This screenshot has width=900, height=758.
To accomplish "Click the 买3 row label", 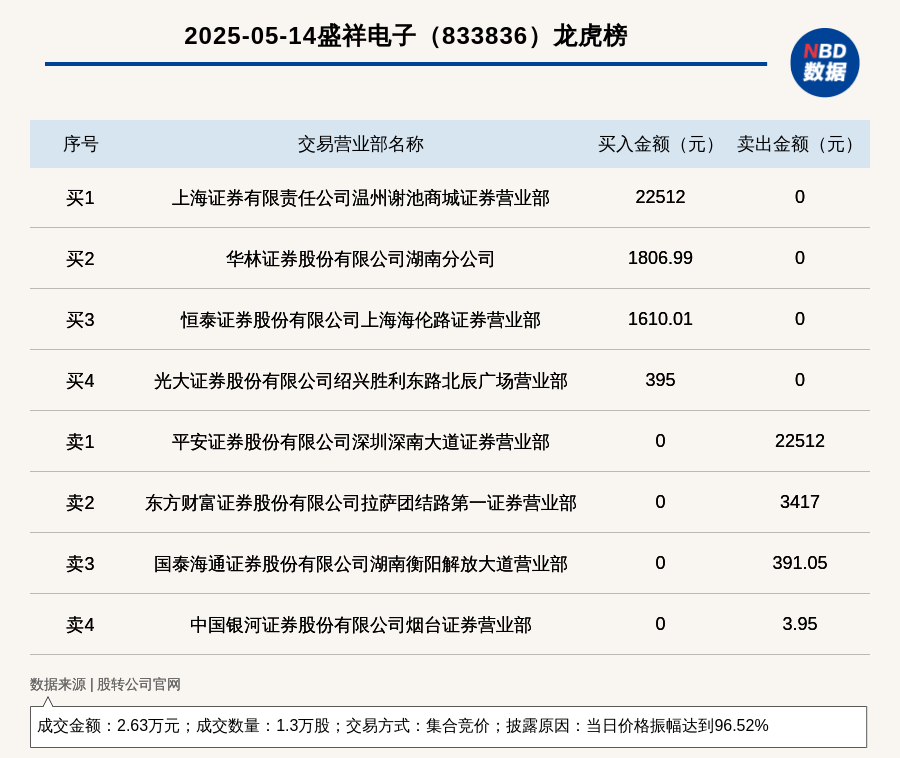I will coord(80,320).
